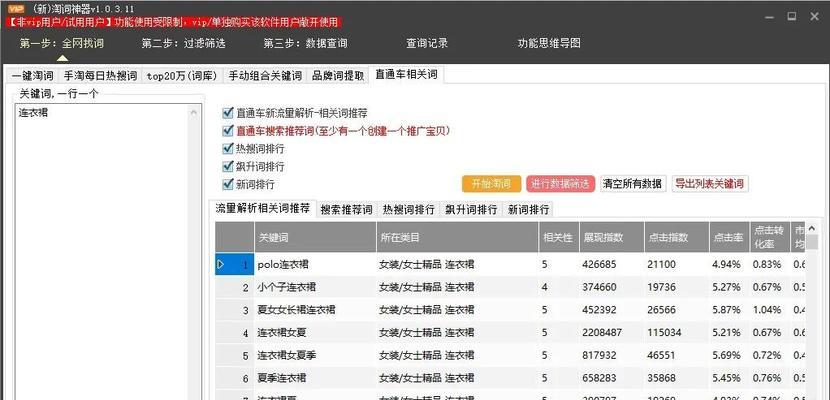Click the 开始淘词 button
The image size is (830, 400).
pos(492,184)
